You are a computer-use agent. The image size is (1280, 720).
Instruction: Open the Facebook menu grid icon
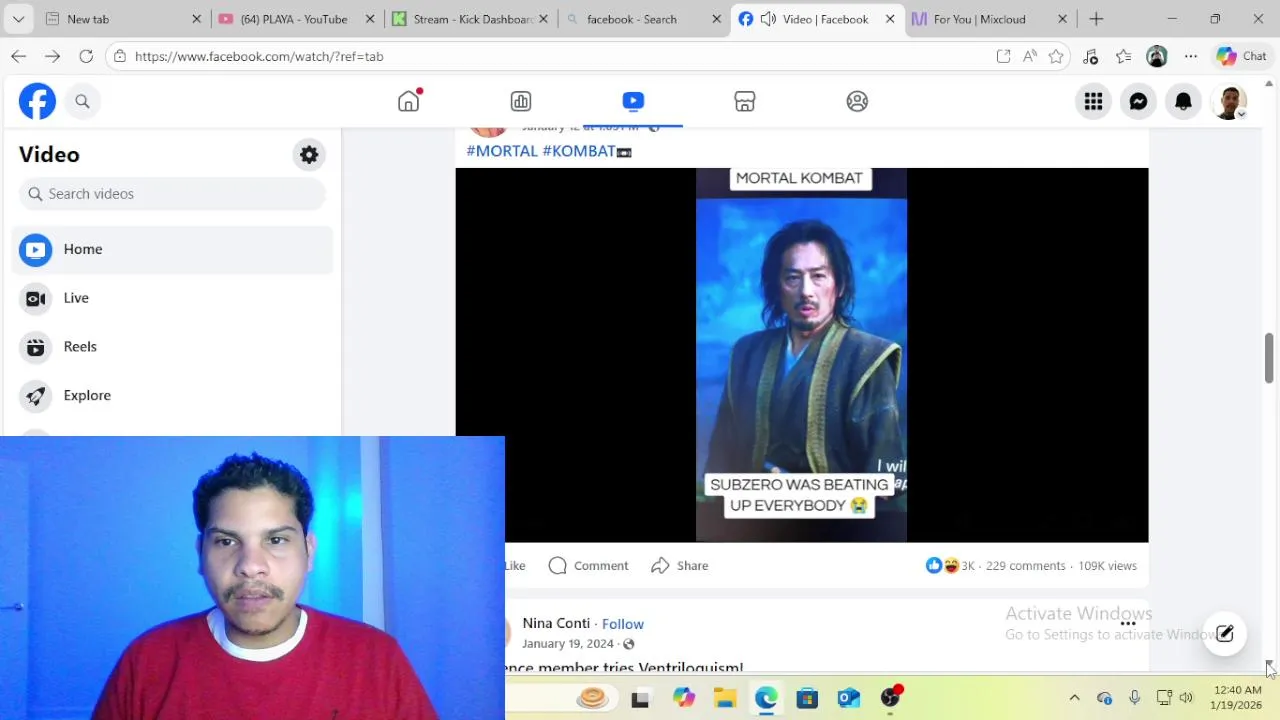tap(1094, 101)
